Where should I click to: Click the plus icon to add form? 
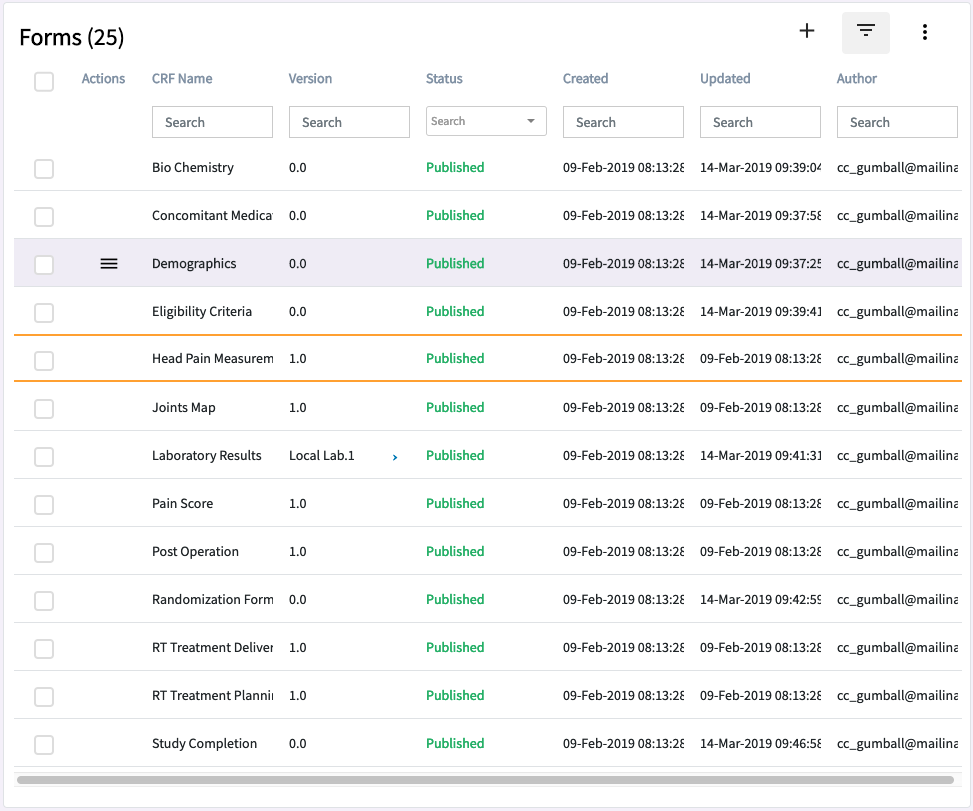tap(807, 32)
